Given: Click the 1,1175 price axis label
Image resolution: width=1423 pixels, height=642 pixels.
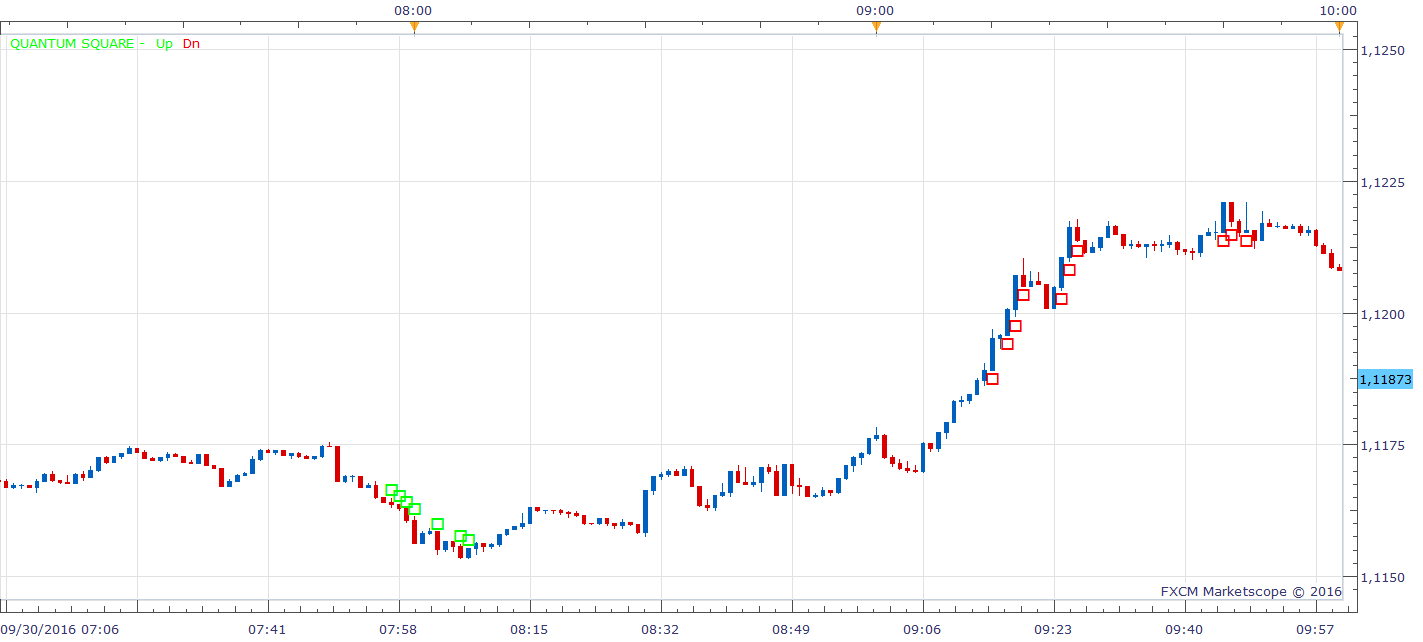Looking at the screenshot, I should tap(1385, 445).
